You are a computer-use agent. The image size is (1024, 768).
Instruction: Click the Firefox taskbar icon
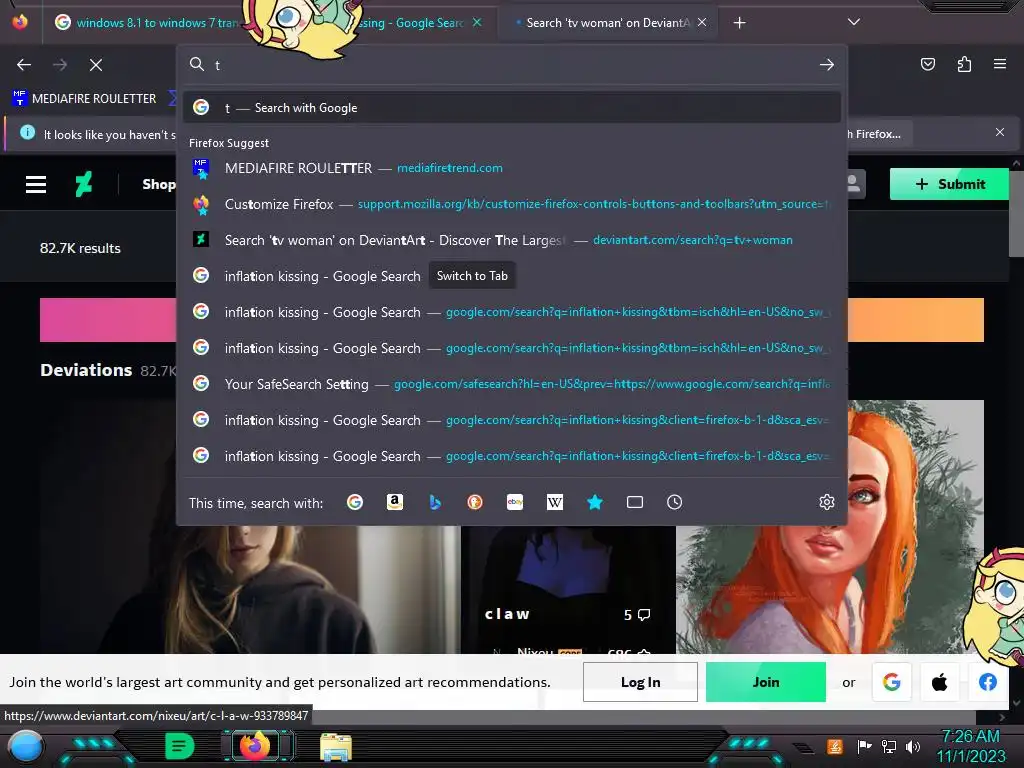click(255, 745)
